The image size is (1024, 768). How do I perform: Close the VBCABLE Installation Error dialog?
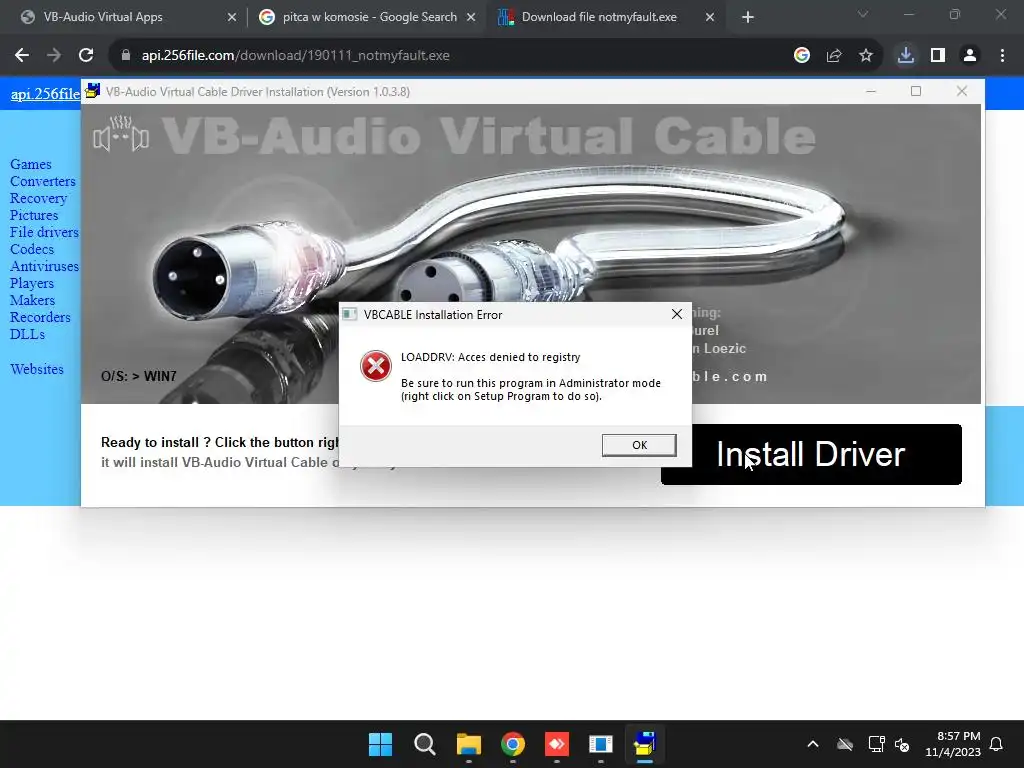coord(677,314)
